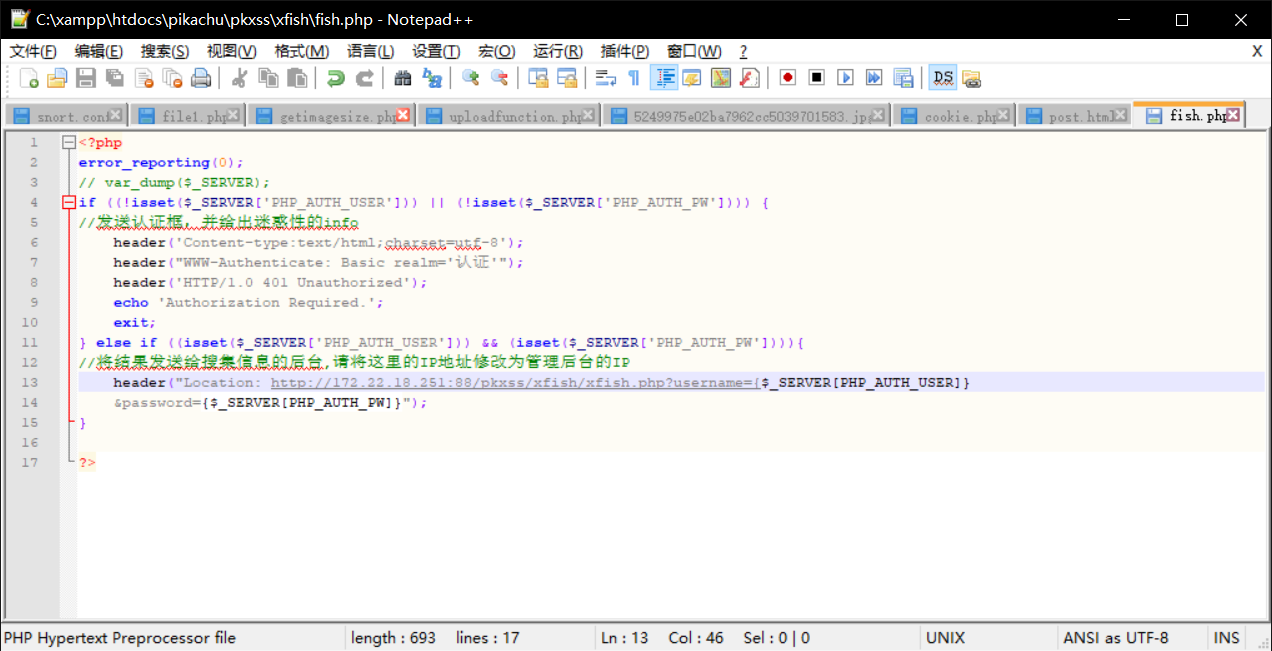The height and width of the screenshot is (651, 1272).
Task: Open the ? help menu
Action: pos(743,51)
